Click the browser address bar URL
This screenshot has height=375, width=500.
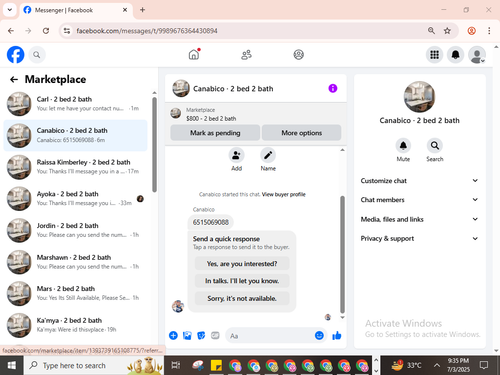pos(147,31)
